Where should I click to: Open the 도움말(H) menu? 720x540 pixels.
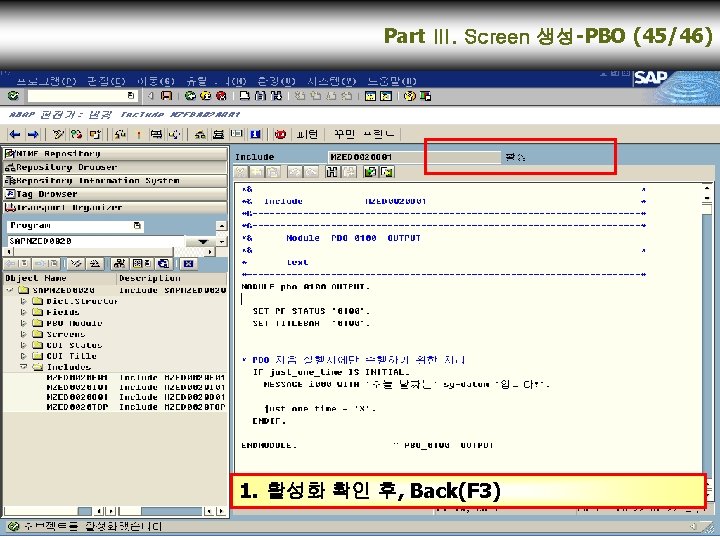pos(392,81)
